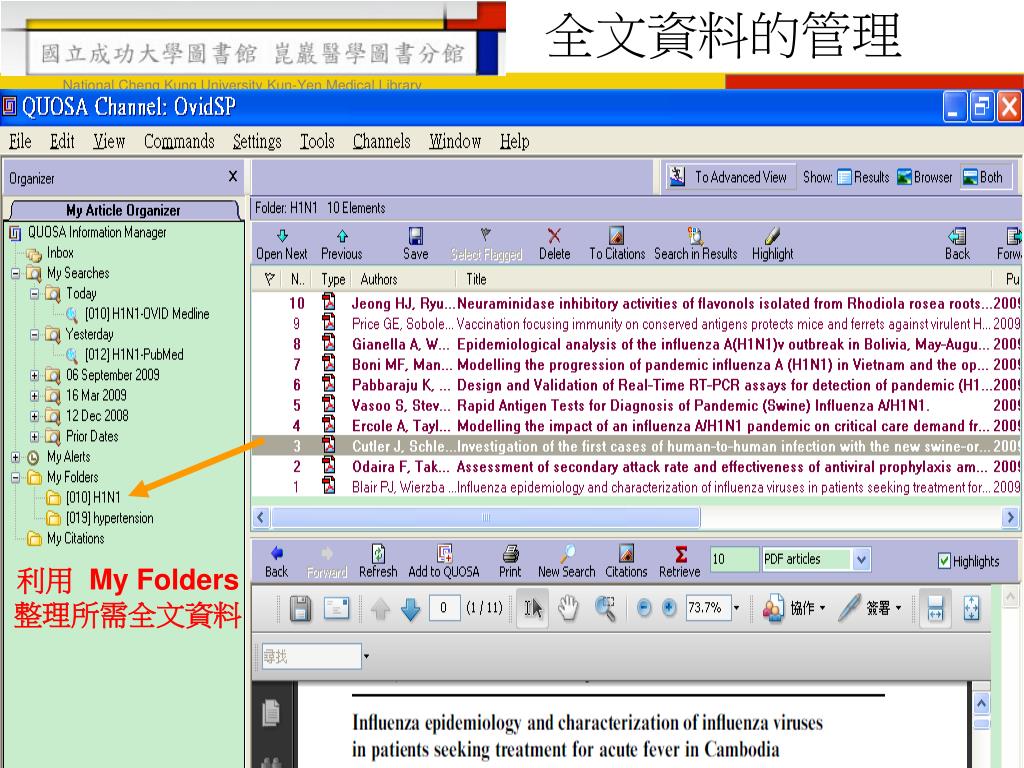Open the File menu

point(20,141)
